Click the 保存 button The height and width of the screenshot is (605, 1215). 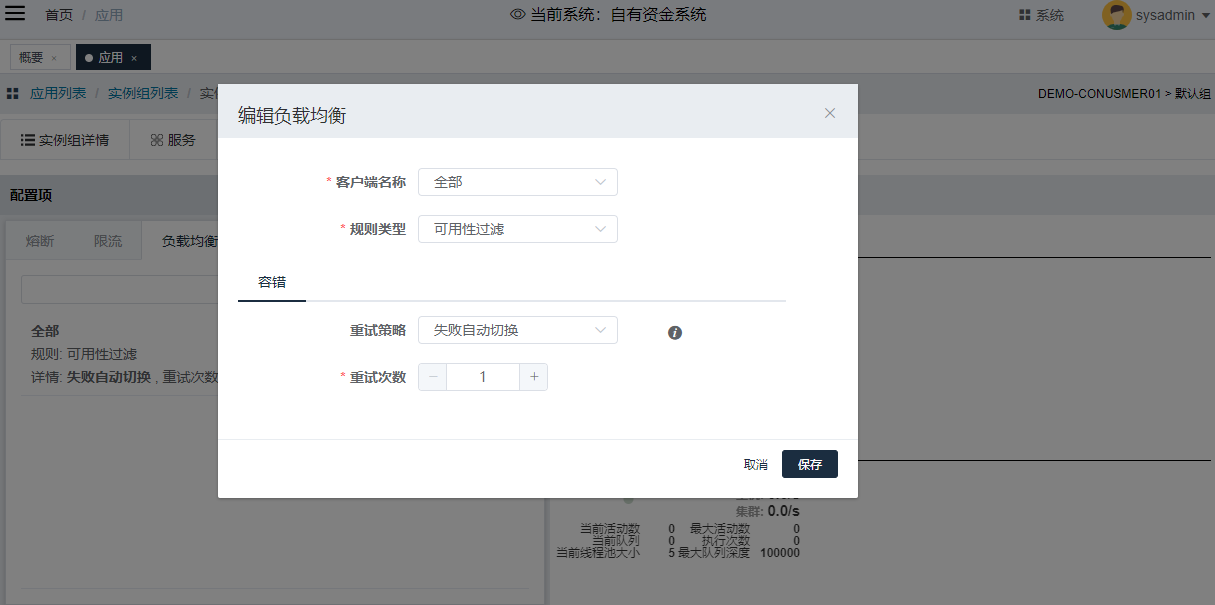(809, 465)
